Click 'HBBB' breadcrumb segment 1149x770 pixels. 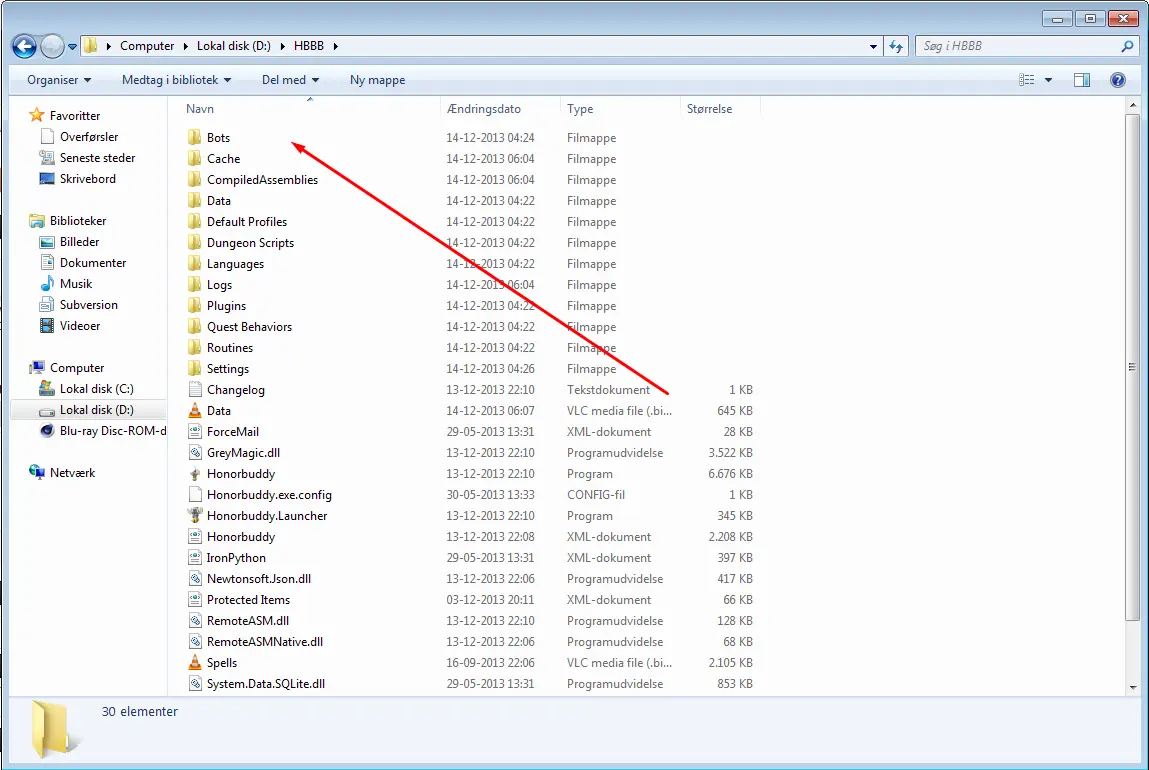(x=309, y=45)
